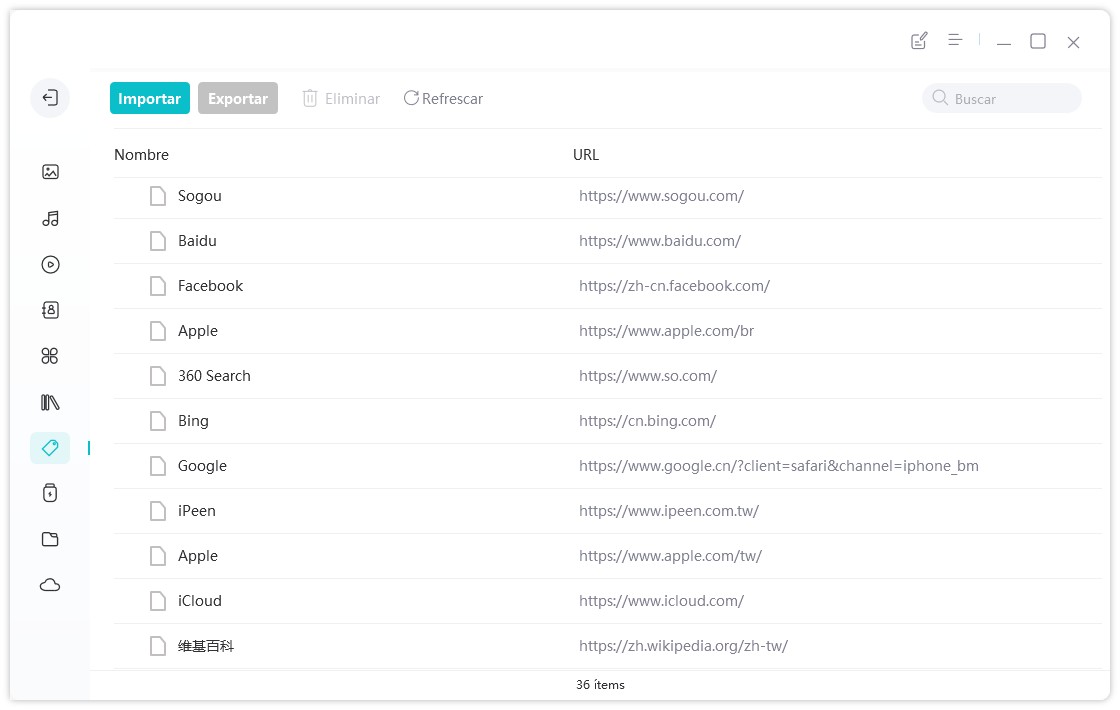Click the https://www.so.com/ URL

[648, 376]
